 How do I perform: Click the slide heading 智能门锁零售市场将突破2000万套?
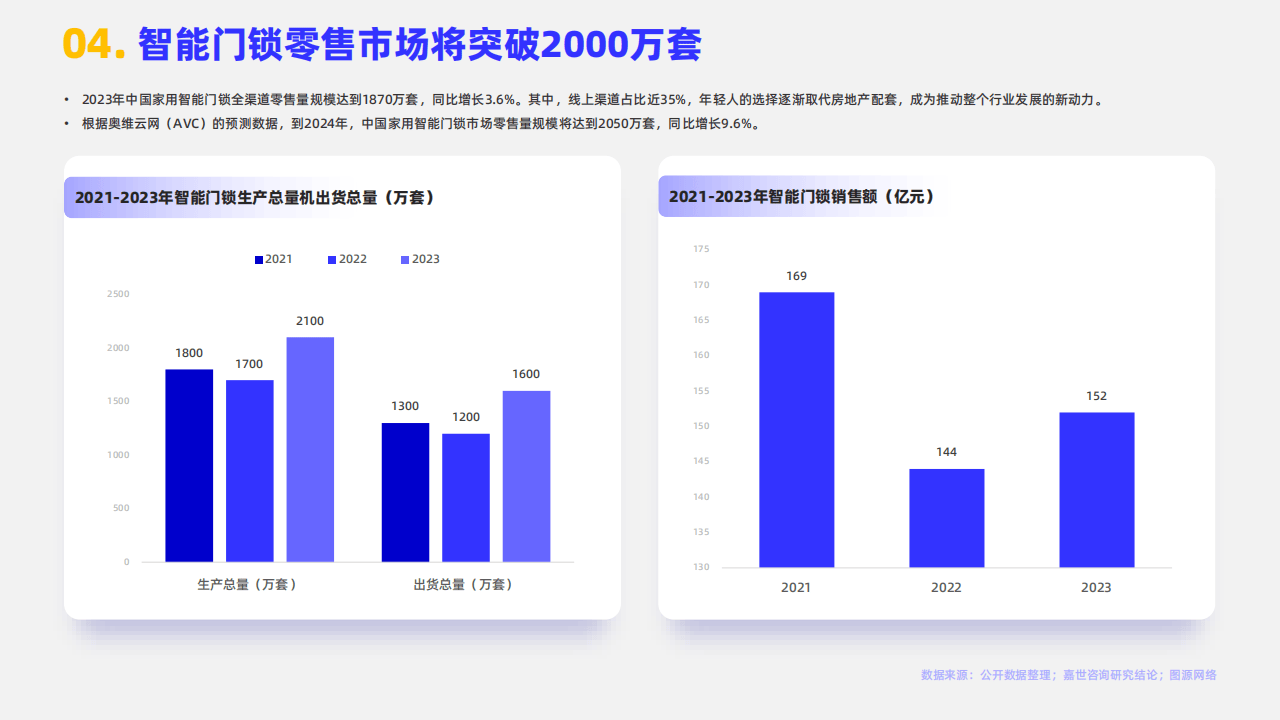click(420, 44)
